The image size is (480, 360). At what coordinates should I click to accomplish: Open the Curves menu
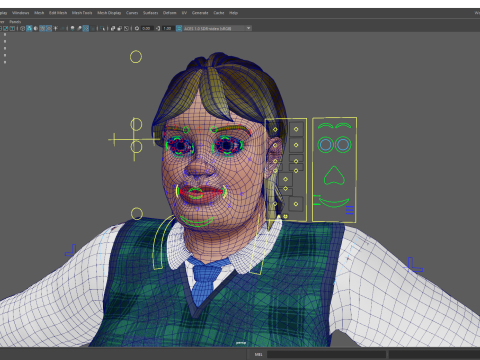click(132, 13)
